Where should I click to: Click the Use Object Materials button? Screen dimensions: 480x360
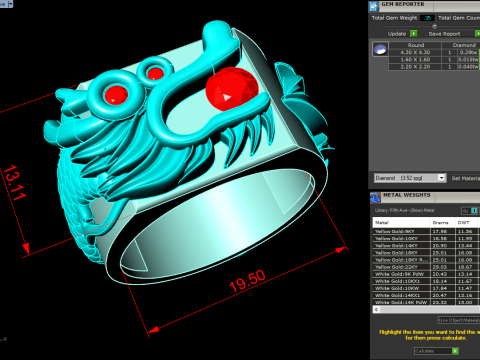point(459,320)
